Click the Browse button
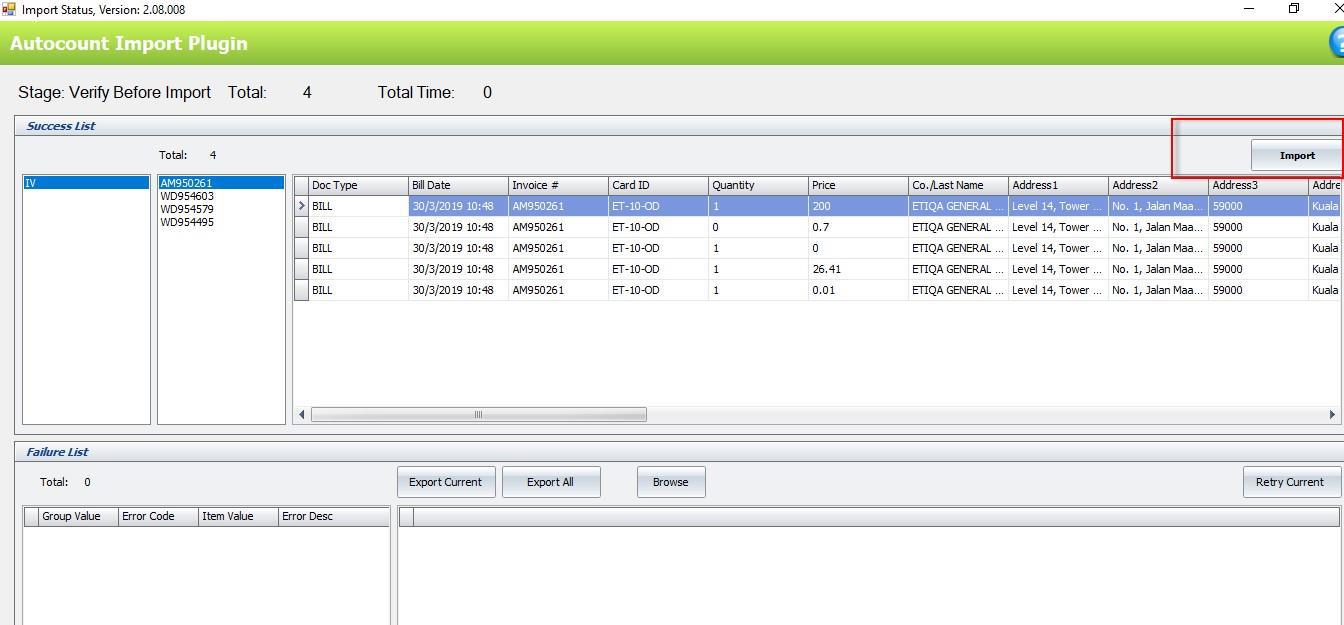The height and width of the screenshot is (625, 1344). [670, 481]
